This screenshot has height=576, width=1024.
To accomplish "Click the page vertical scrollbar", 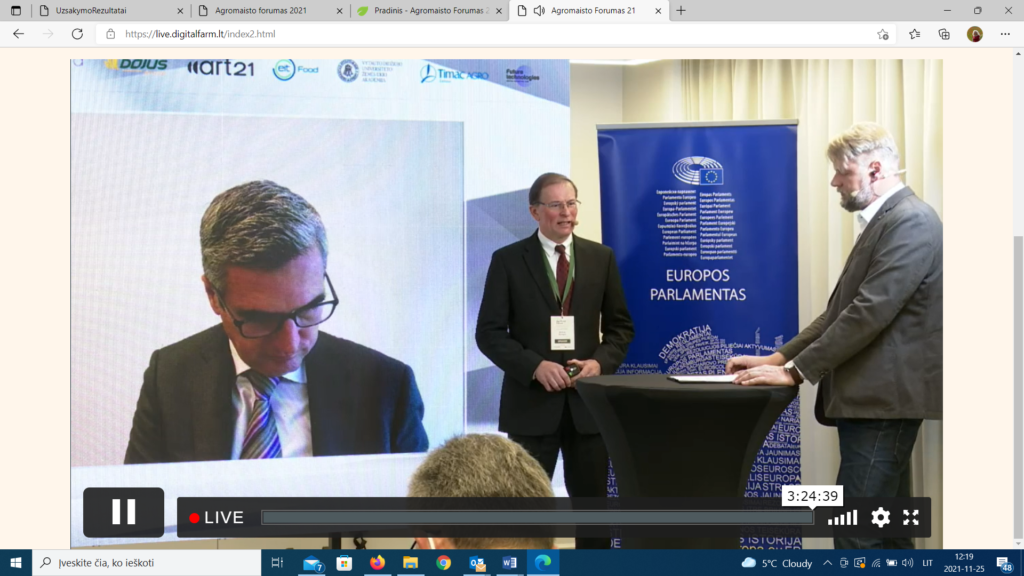I will click(x=1019, y=386).
